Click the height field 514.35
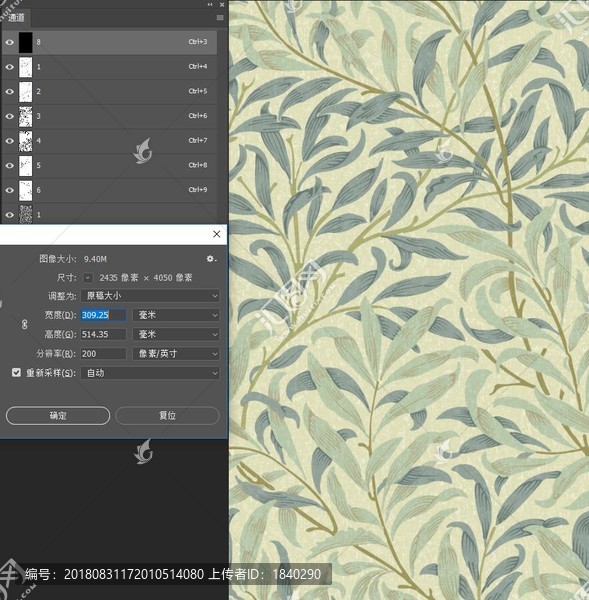The width and height of the screenshot is (589, 600). coord(103,334)
